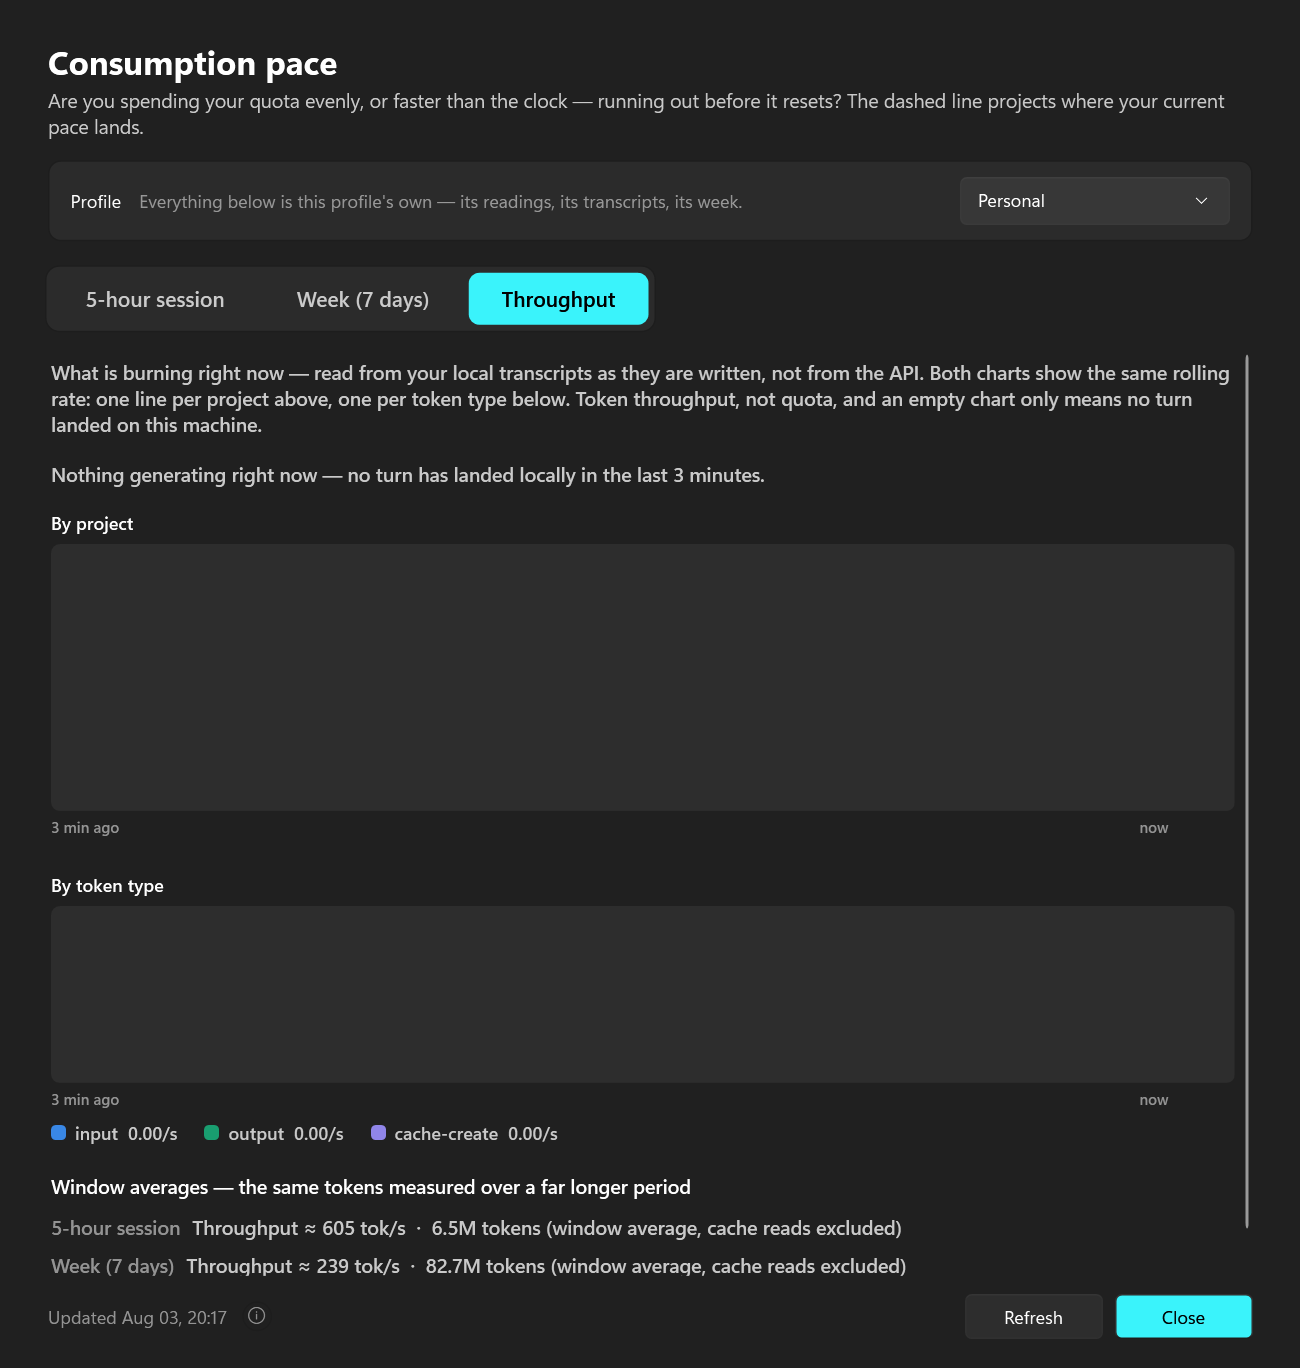Click the 5-hour session window average row

tap(476, 1228)
